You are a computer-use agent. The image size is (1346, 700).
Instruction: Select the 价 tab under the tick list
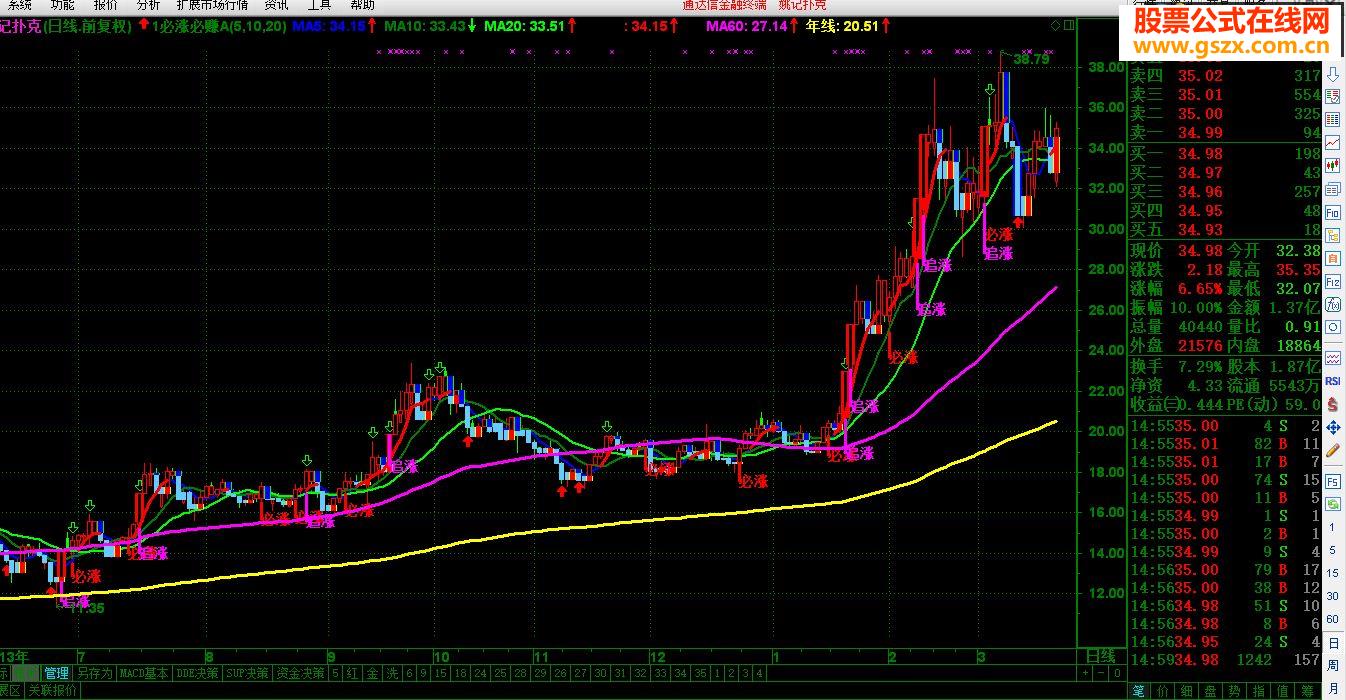click(x=1163, y=691)
